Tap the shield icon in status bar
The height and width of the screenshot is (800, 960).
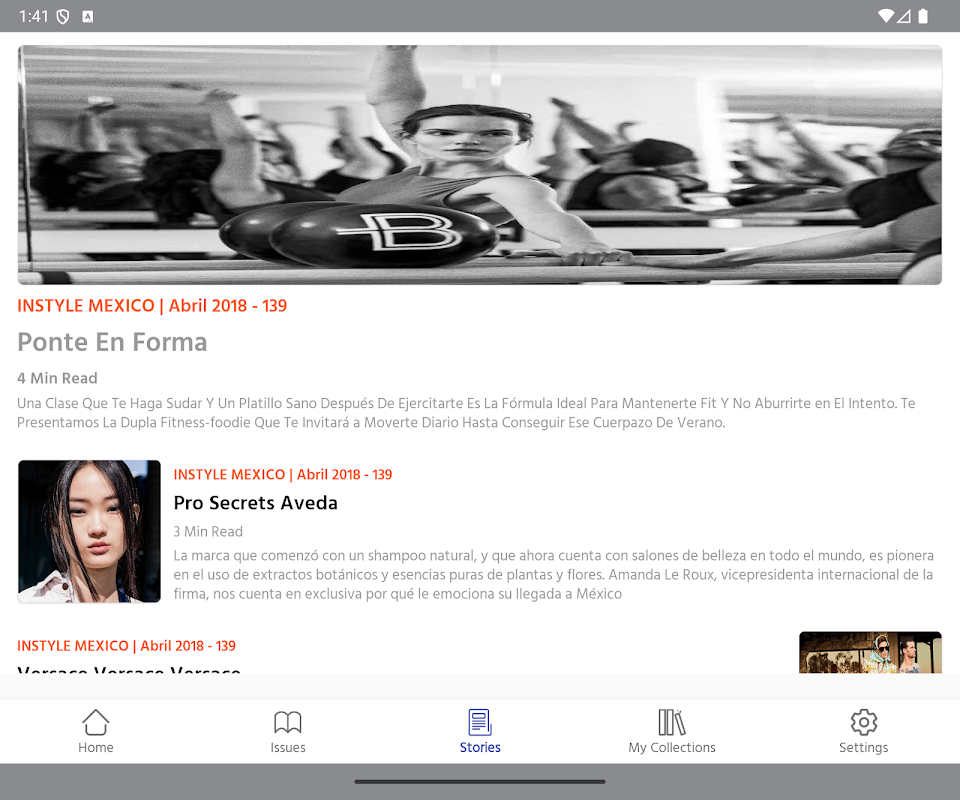pos(63,17)
